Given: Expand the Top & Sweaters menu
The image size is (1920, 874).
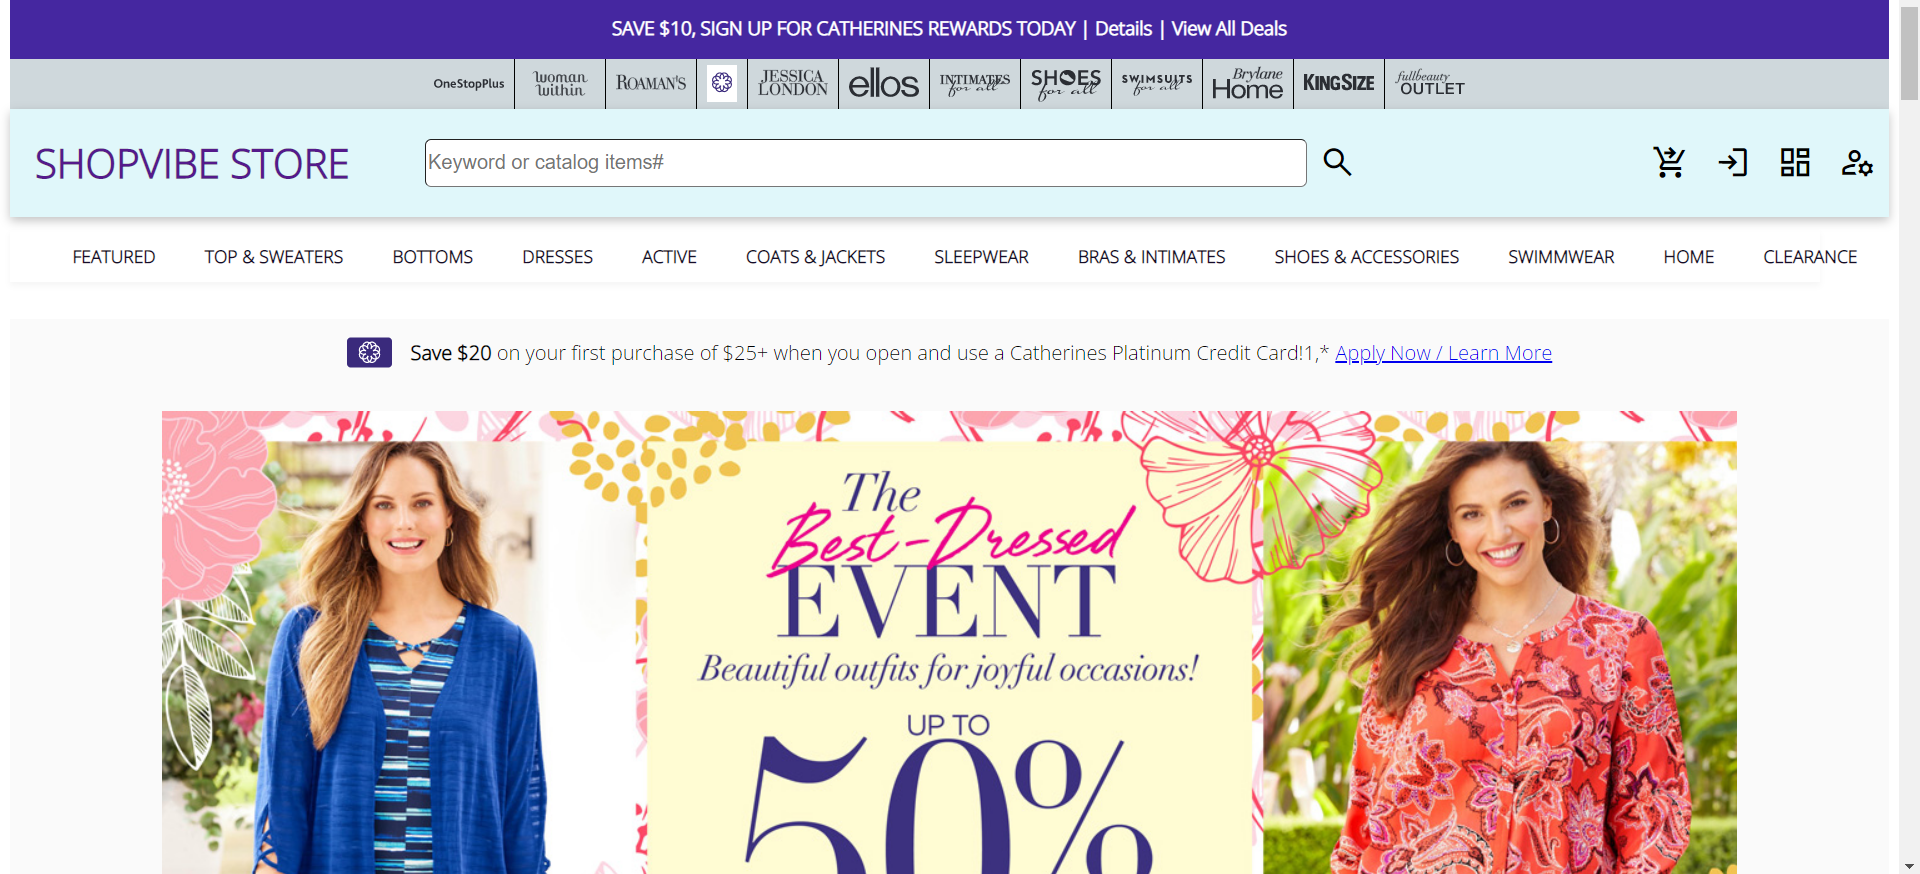Looking at the screenshot, I should pos(274,257).
